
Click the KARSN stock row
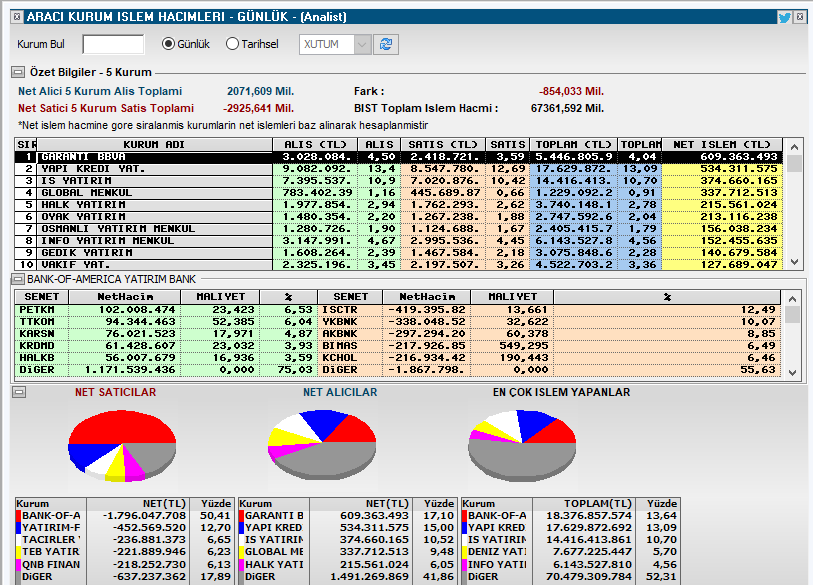[166, 333]
